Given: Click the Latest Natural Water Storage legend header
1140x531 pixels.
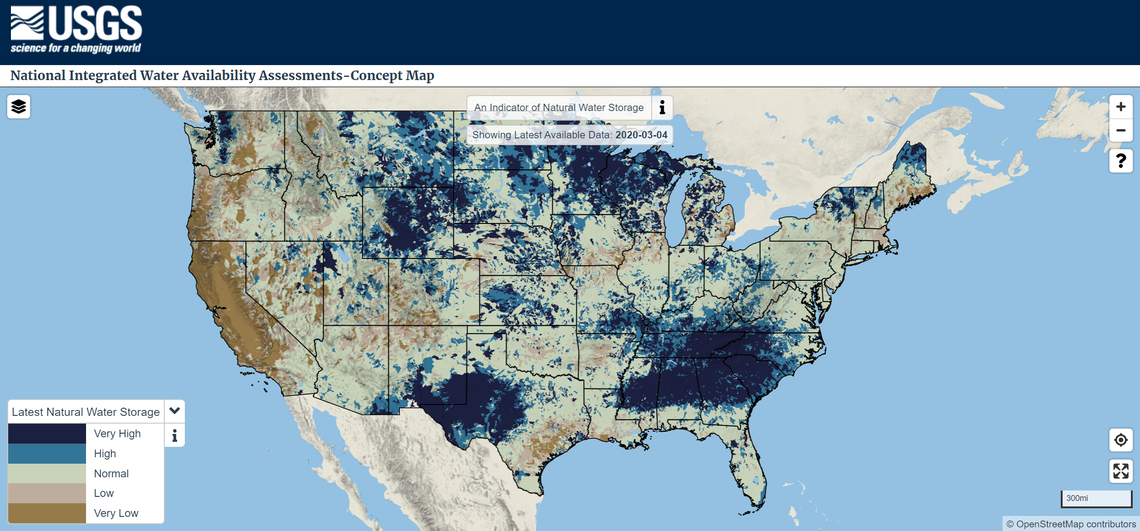Looking at the screenshot, I should (x=85, y=412).
